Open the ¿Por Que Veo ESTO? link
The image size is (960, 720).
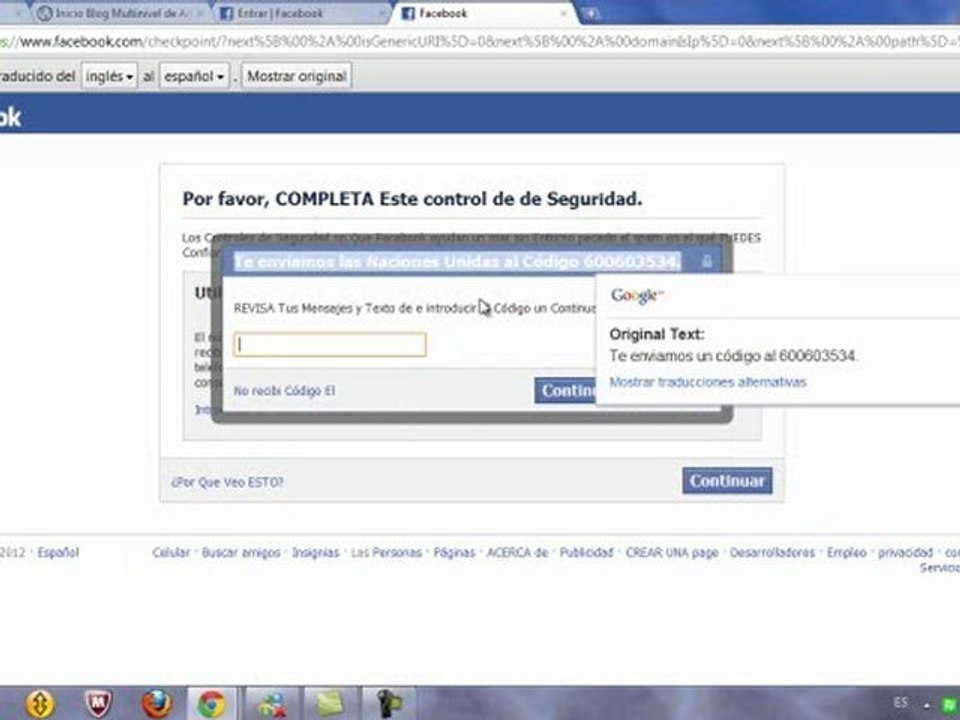[227, 482]
